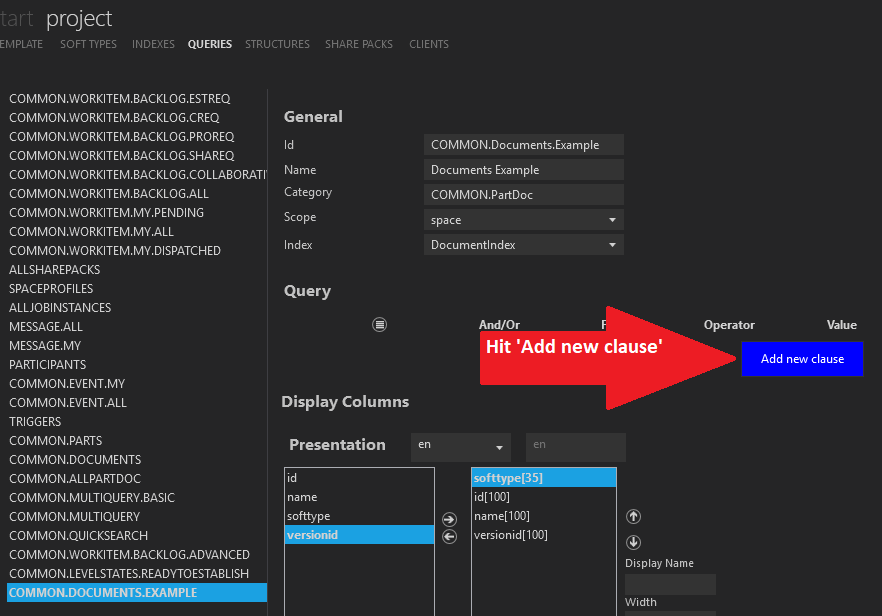This screenshot has height=616, width=882.
Task: Switch to the STRUCTURES tab
Action: click(x=277, y=44)
